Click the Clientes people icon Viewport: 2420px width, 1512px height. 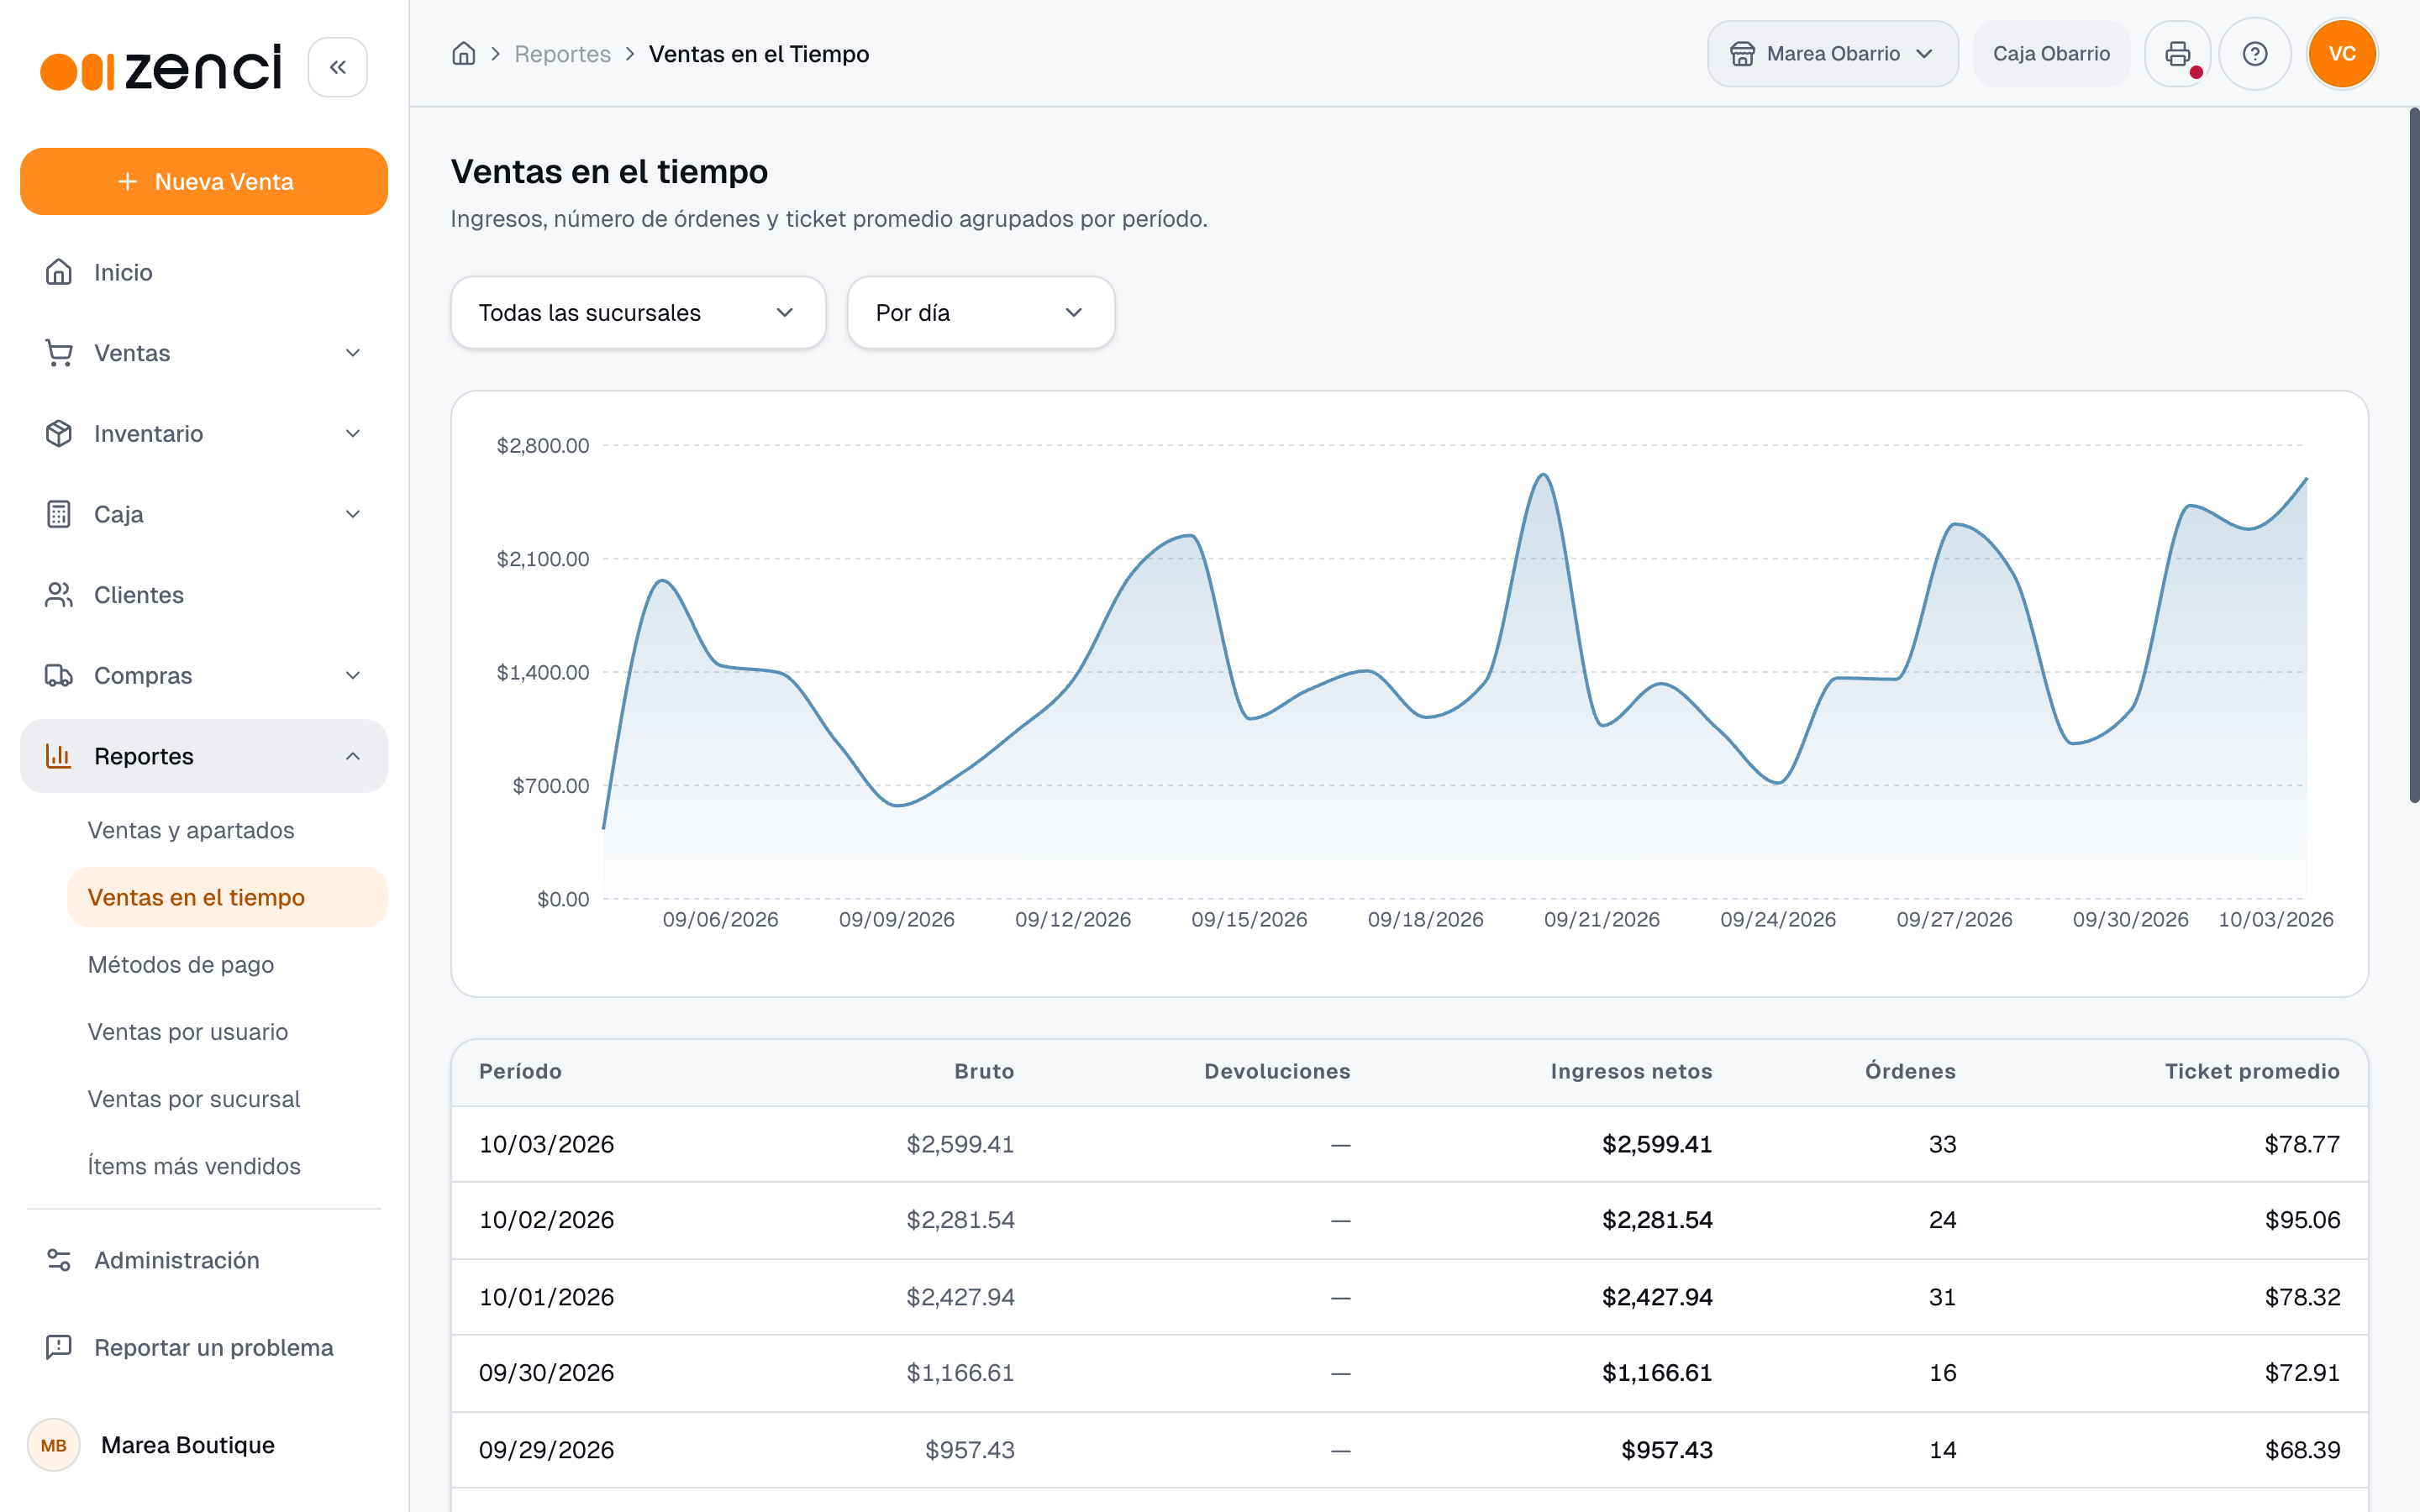coord(59,595)
